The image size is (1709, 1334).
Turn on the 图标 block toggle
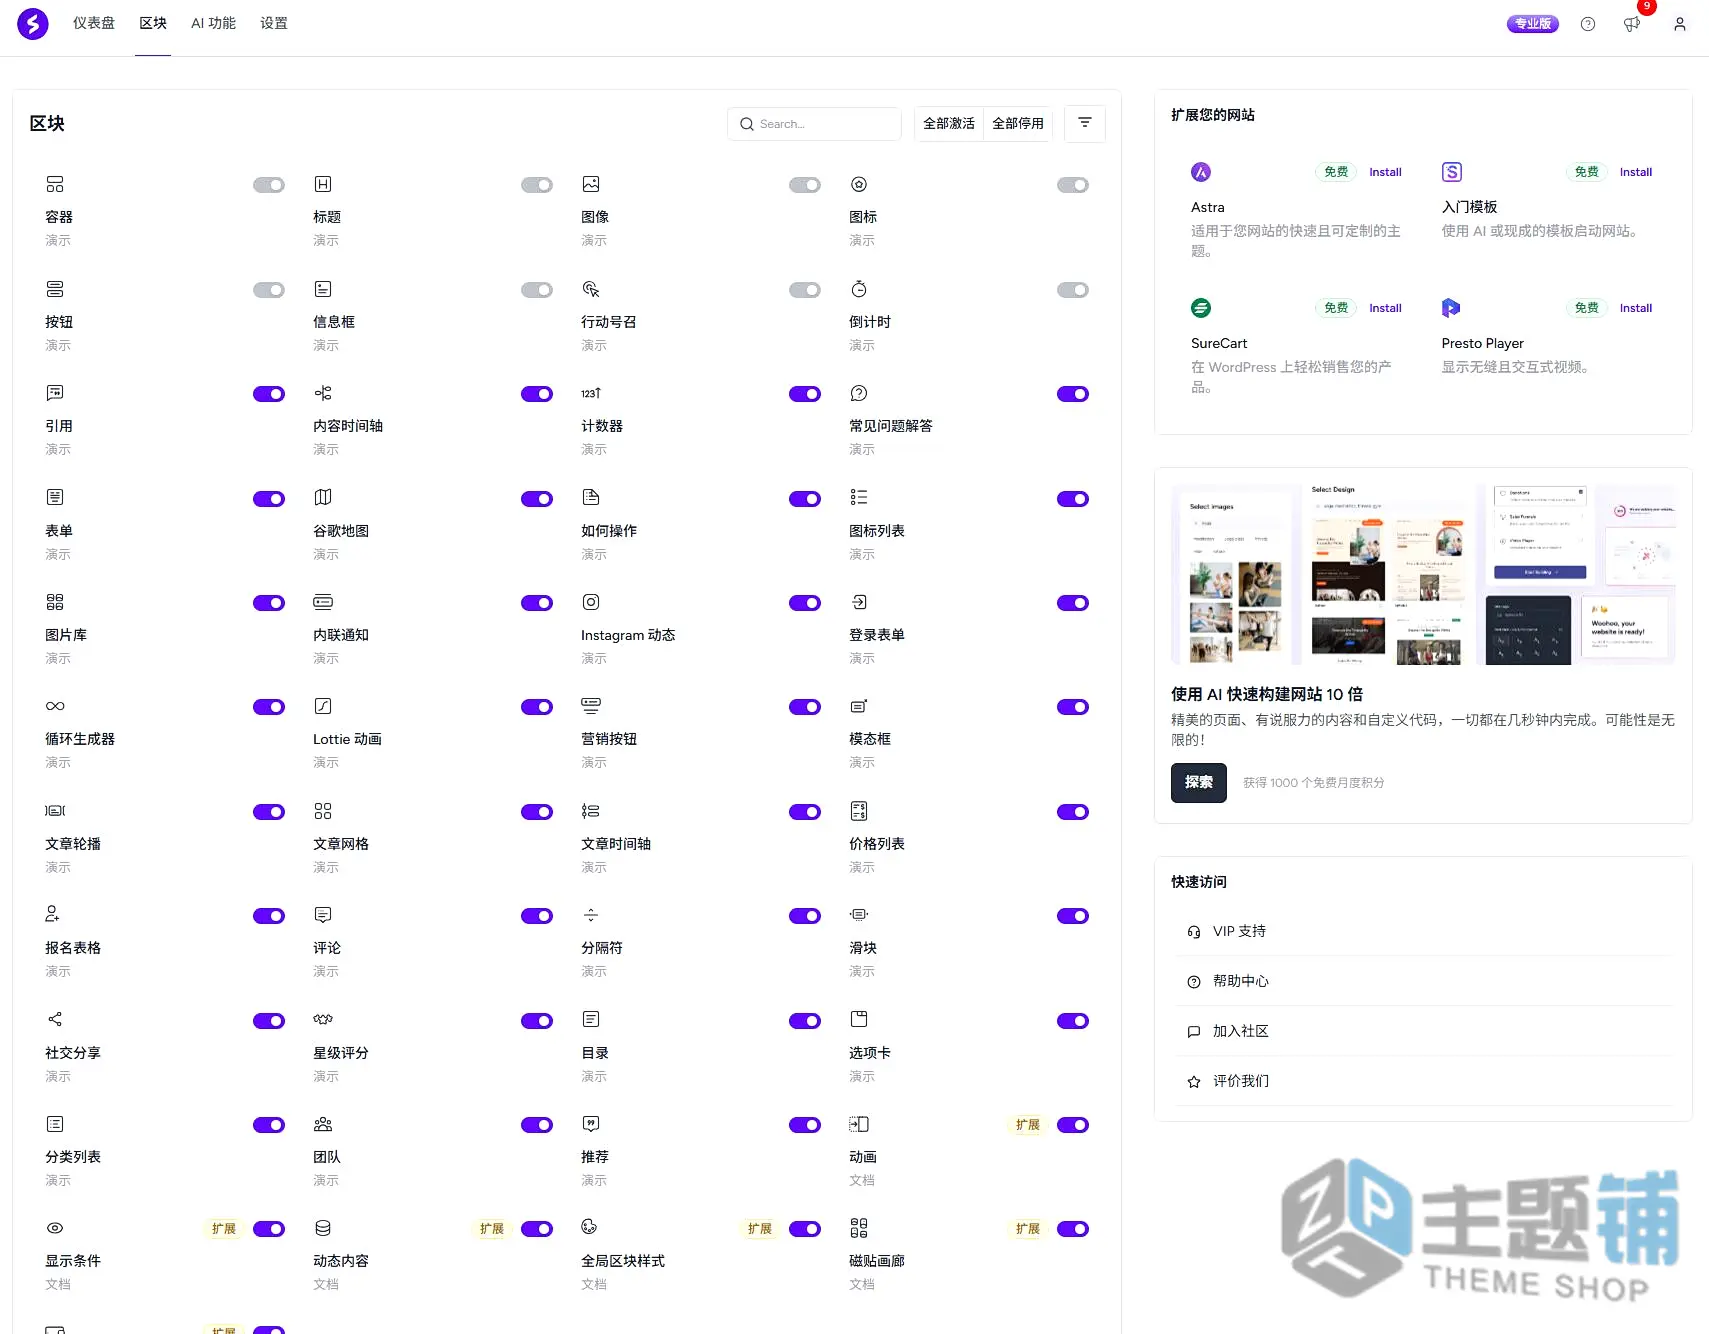click(x=1073, y=185)
